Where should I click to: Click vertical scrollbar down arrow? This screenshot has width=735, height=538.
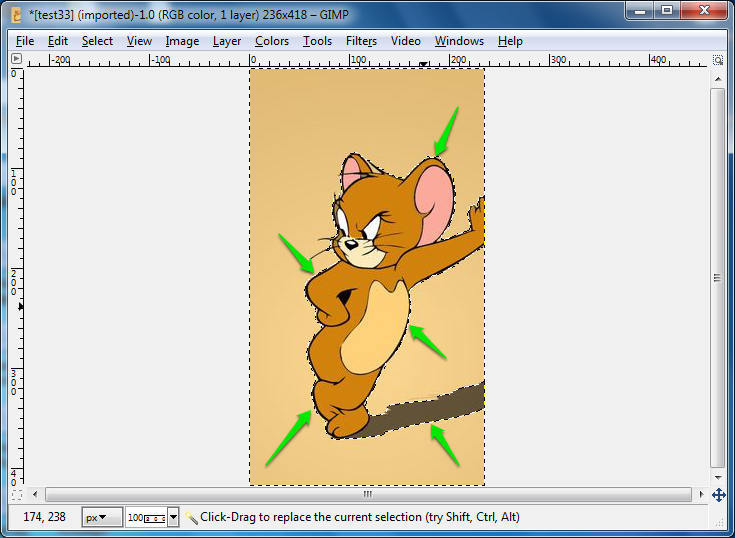coord(718,477)
